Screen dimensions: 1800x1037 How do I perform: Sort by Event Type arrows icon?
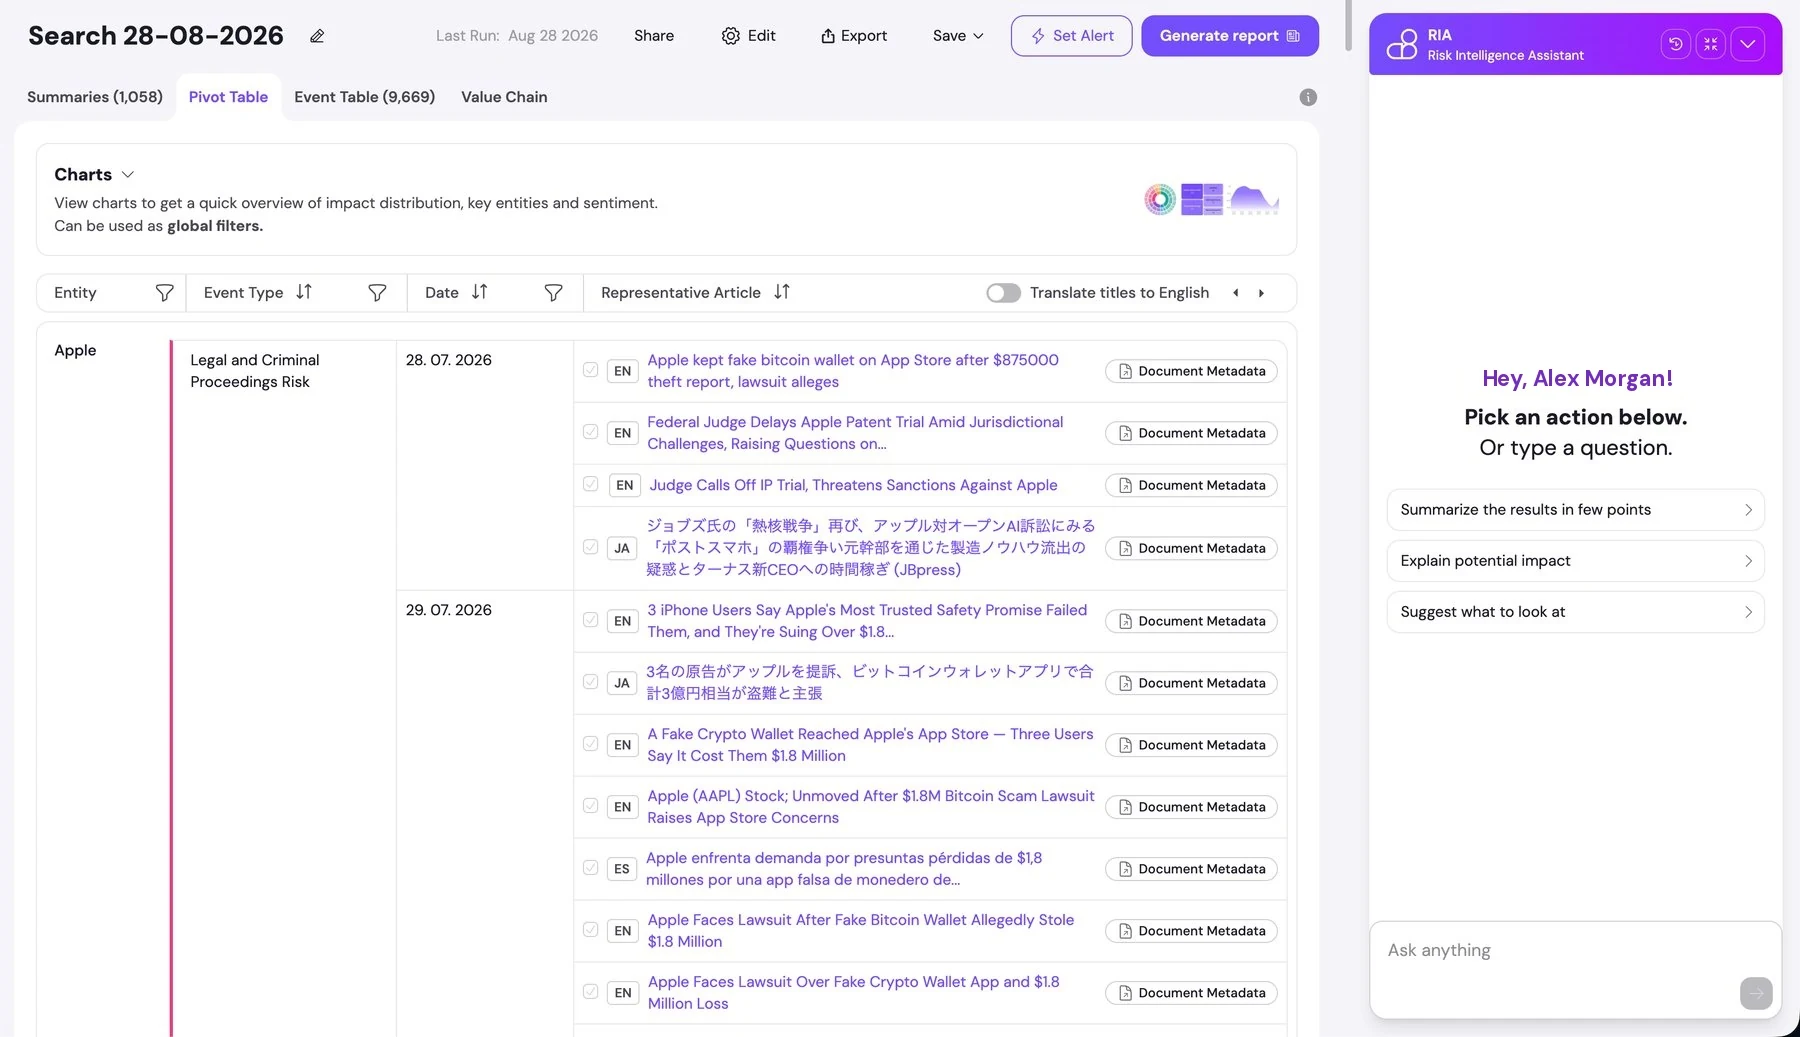(x=304, y=292)
